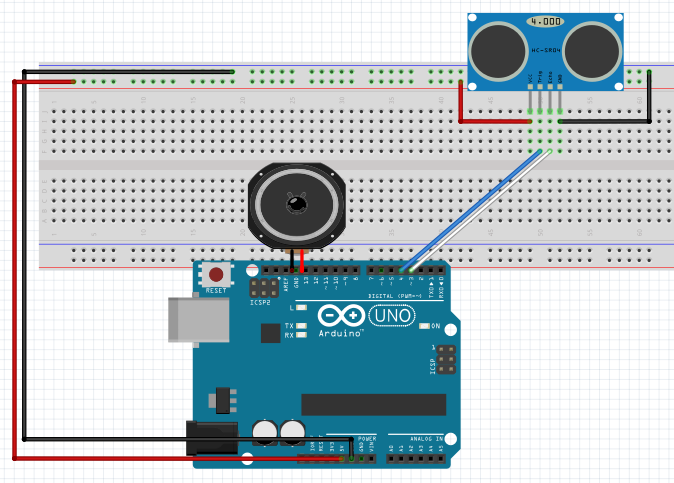Select the blue wire to the sensor
This screenshot has width=674, height=483.
[470, 210]
